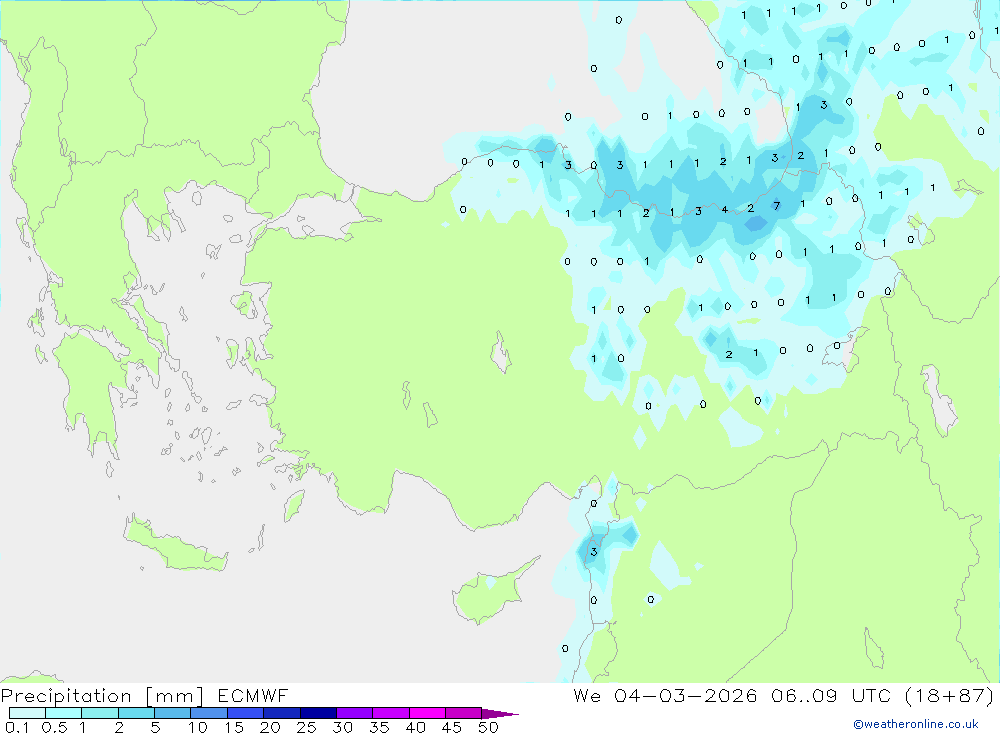1000x733 pixels.
Task: Pick the 10–15 mm legend color swatch
Action: (x=209, y=713)
